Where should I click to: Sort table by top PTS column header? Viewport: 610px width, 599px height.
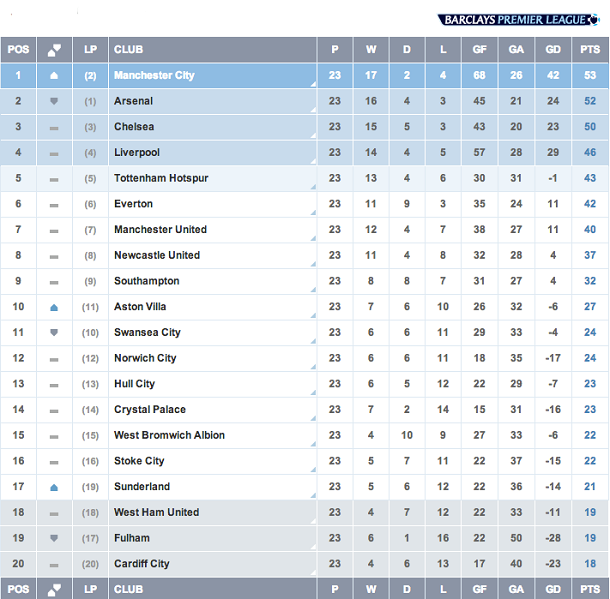590,49
